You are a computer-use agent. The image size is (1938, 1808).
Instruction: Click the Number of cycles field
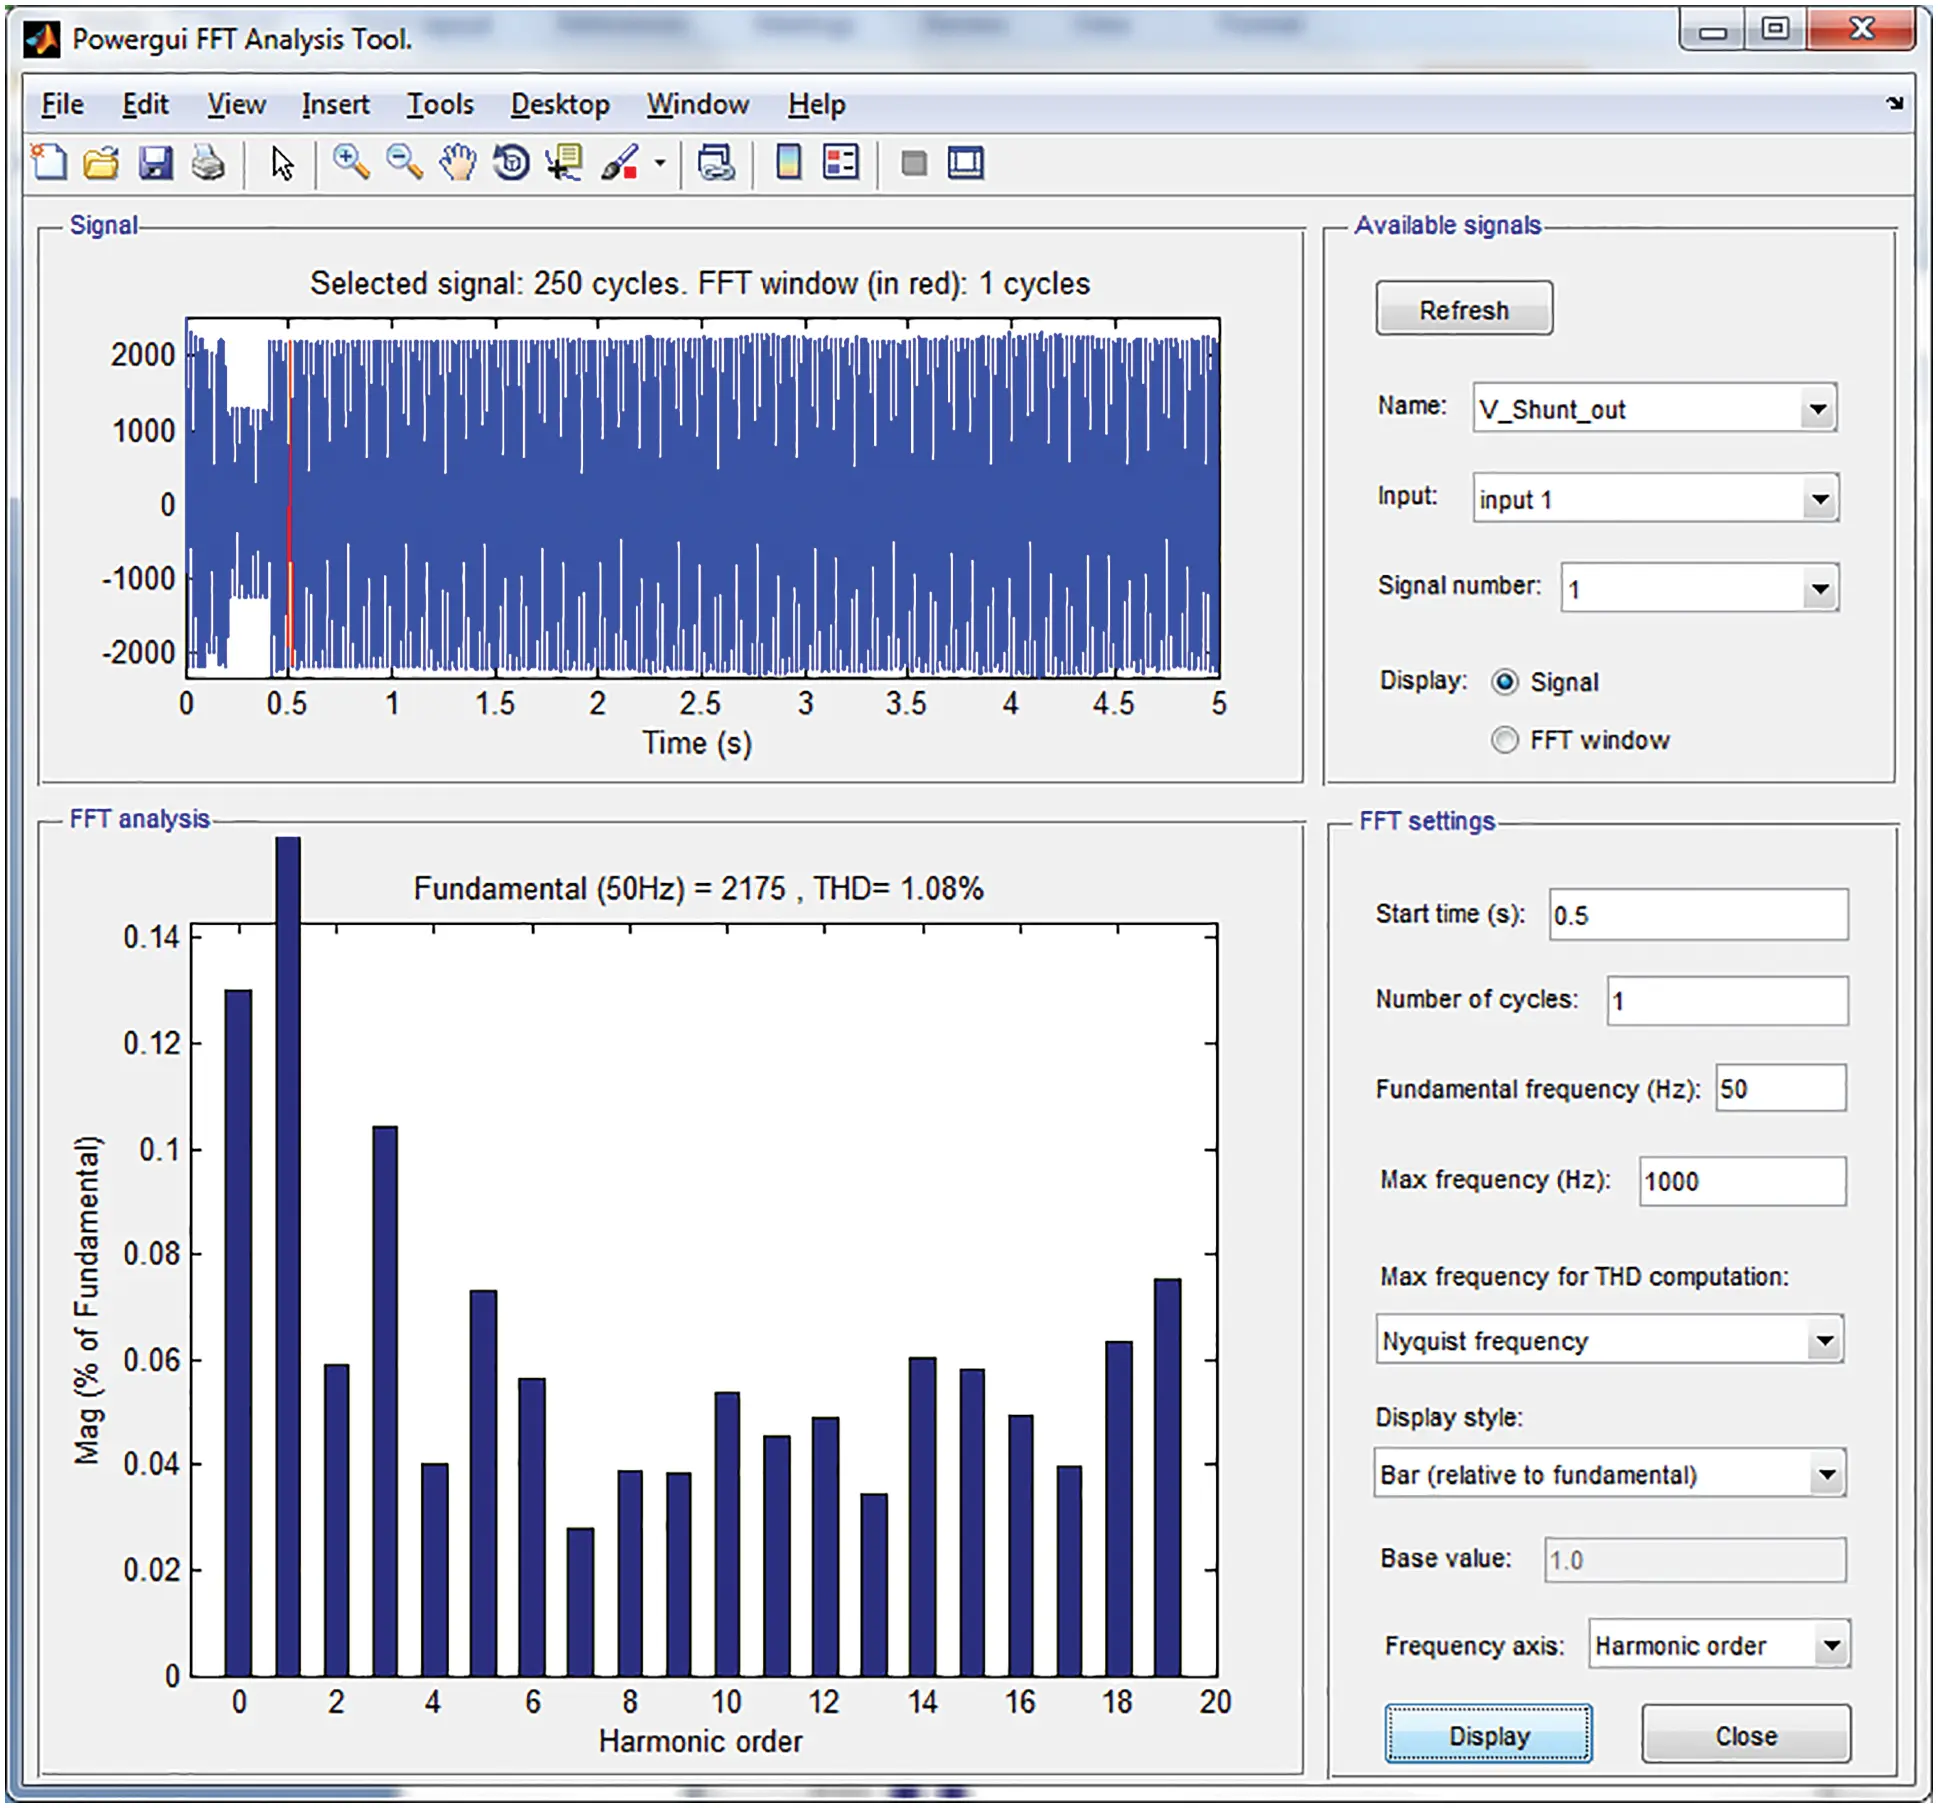[1727, 1001]
